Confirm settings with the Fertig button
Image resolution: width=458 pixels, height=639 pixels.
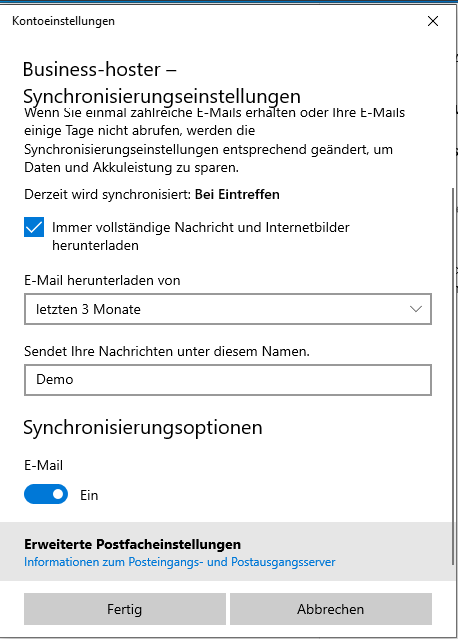[125, 609]
